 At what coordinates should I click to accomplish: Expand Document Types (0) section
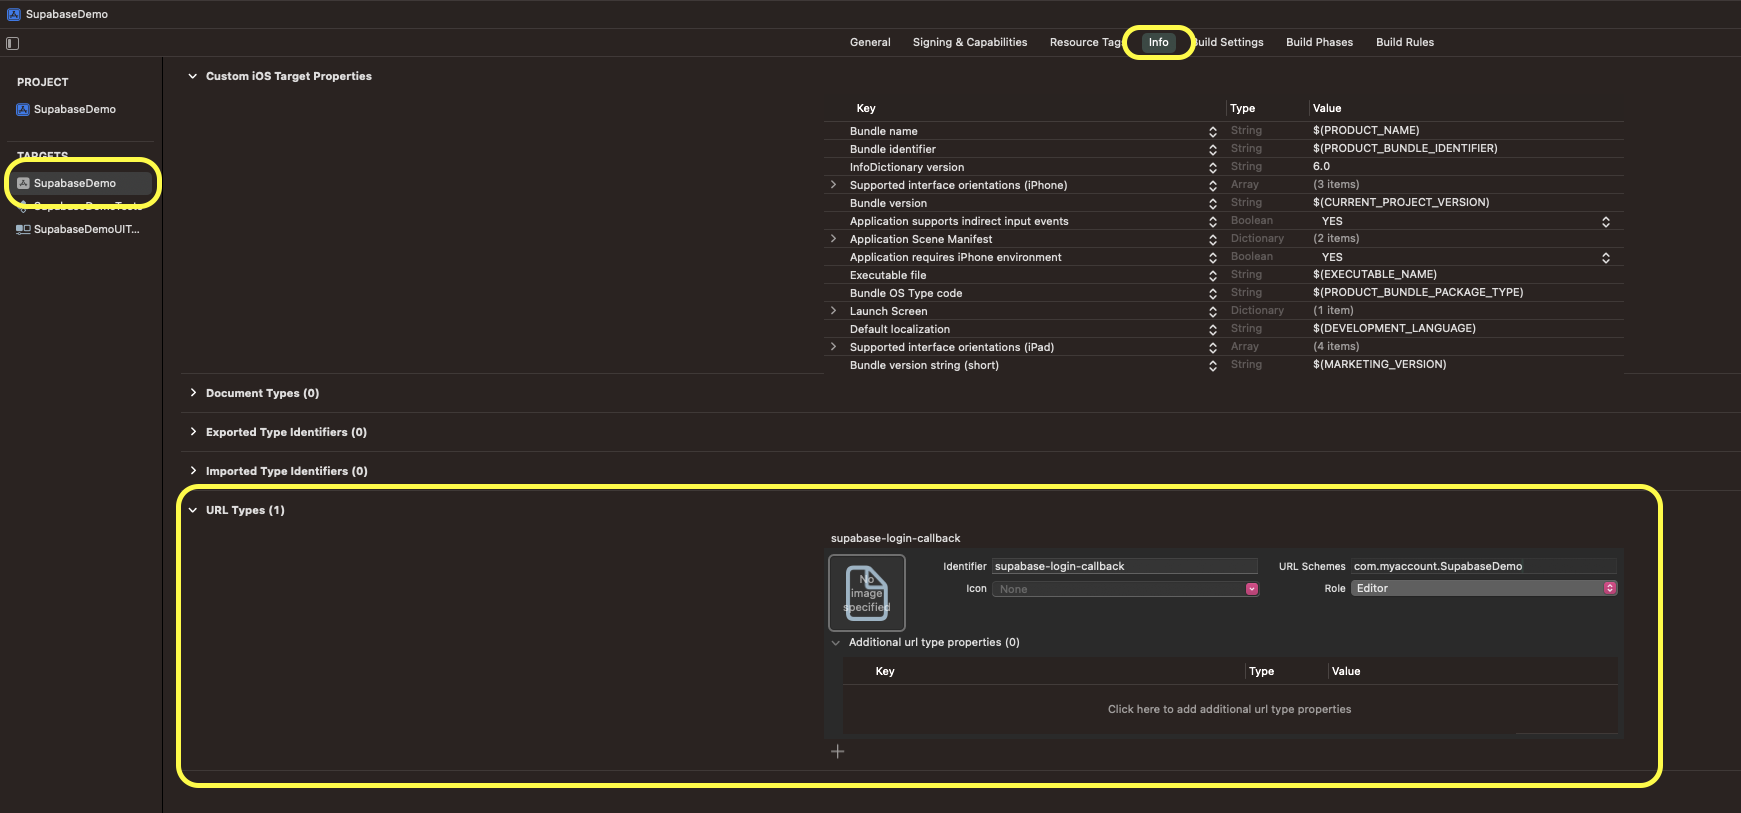193,393
